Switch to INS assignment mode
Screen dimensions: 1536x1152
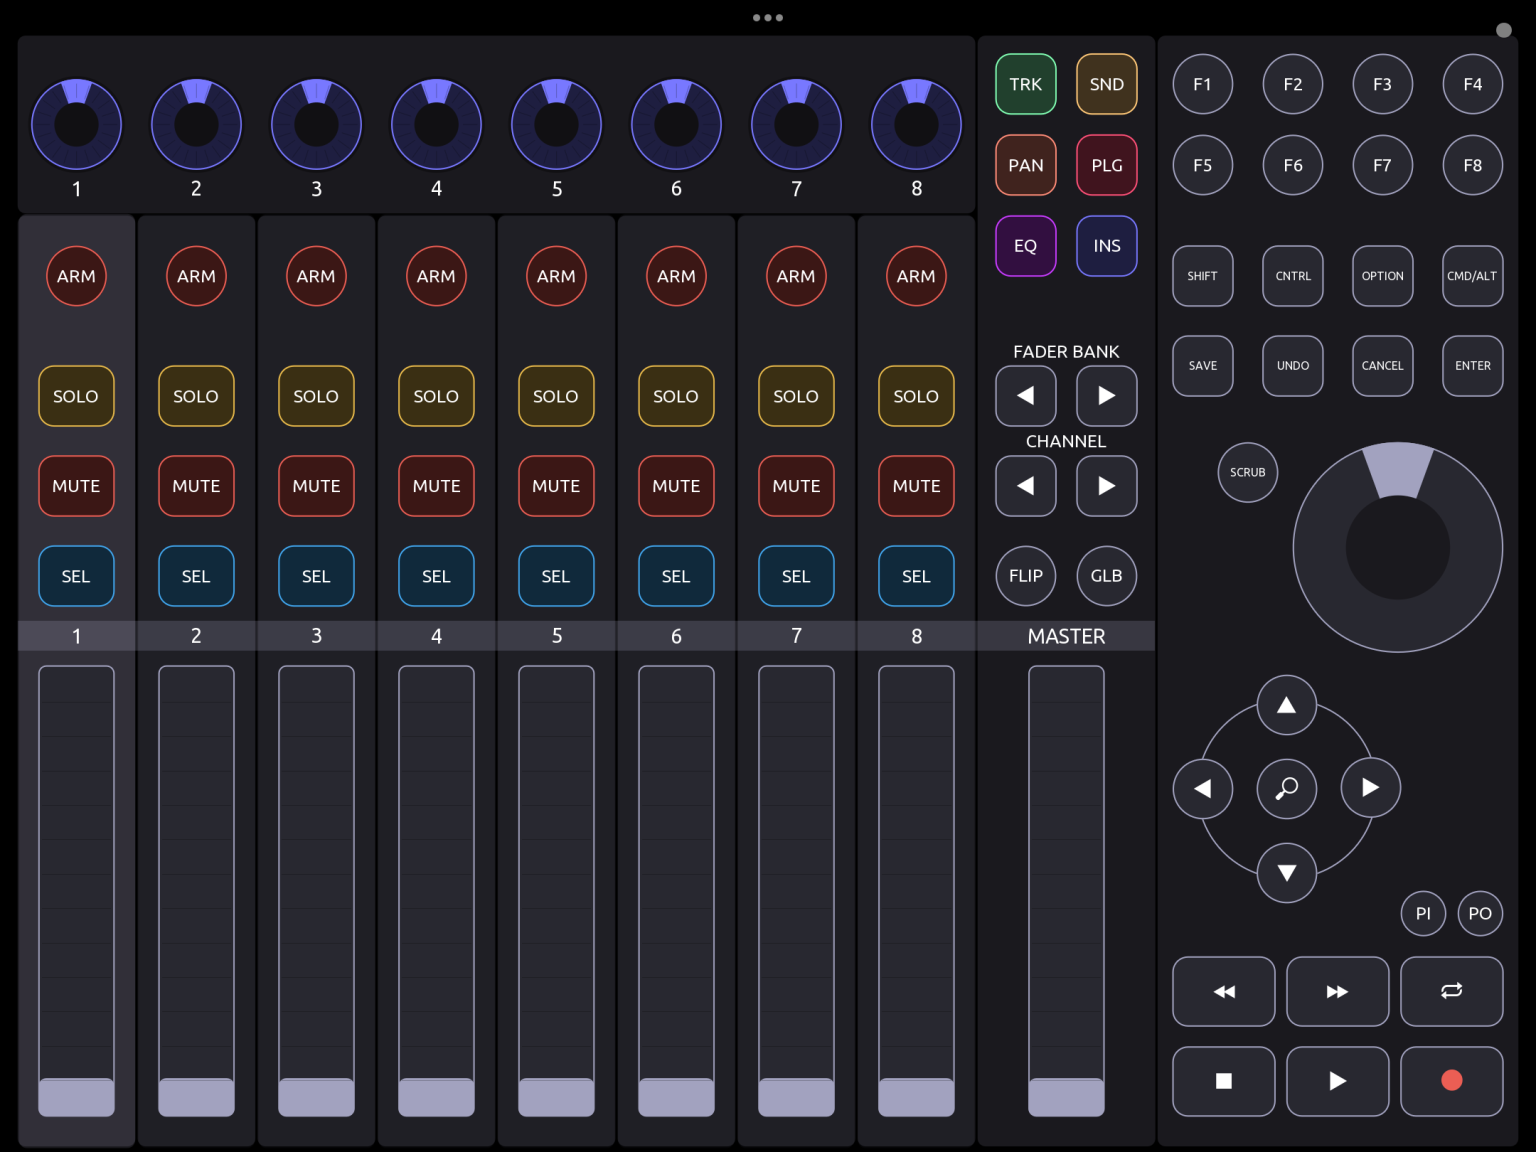[x=1106, y=246]
